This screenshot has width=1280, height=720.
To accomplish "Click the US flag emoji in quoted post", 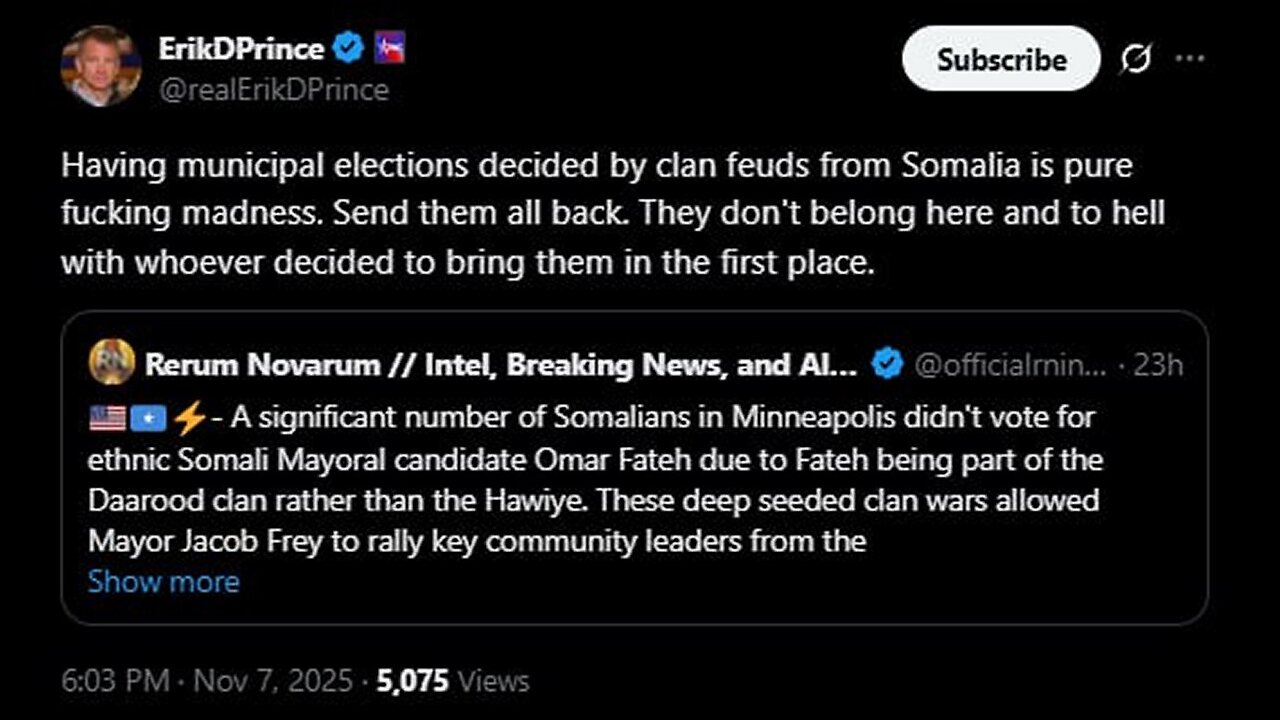I will pyautogui.click(x=107, y=418).
